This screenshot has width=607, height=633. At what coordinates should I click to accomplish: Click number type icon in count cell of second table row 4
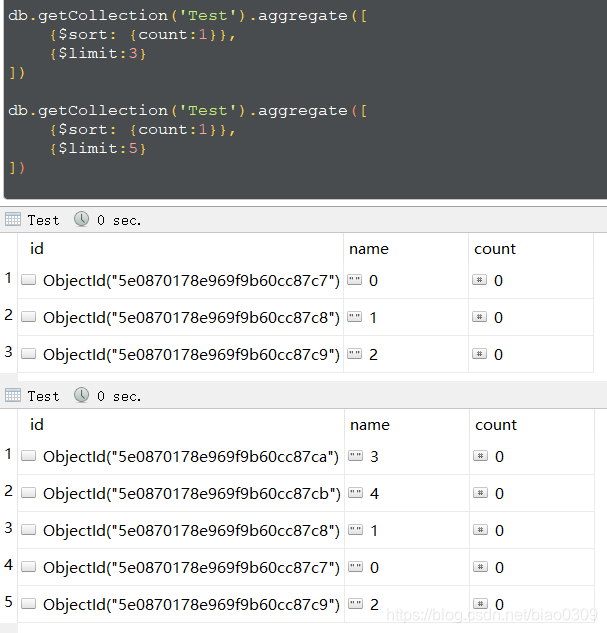480,567
